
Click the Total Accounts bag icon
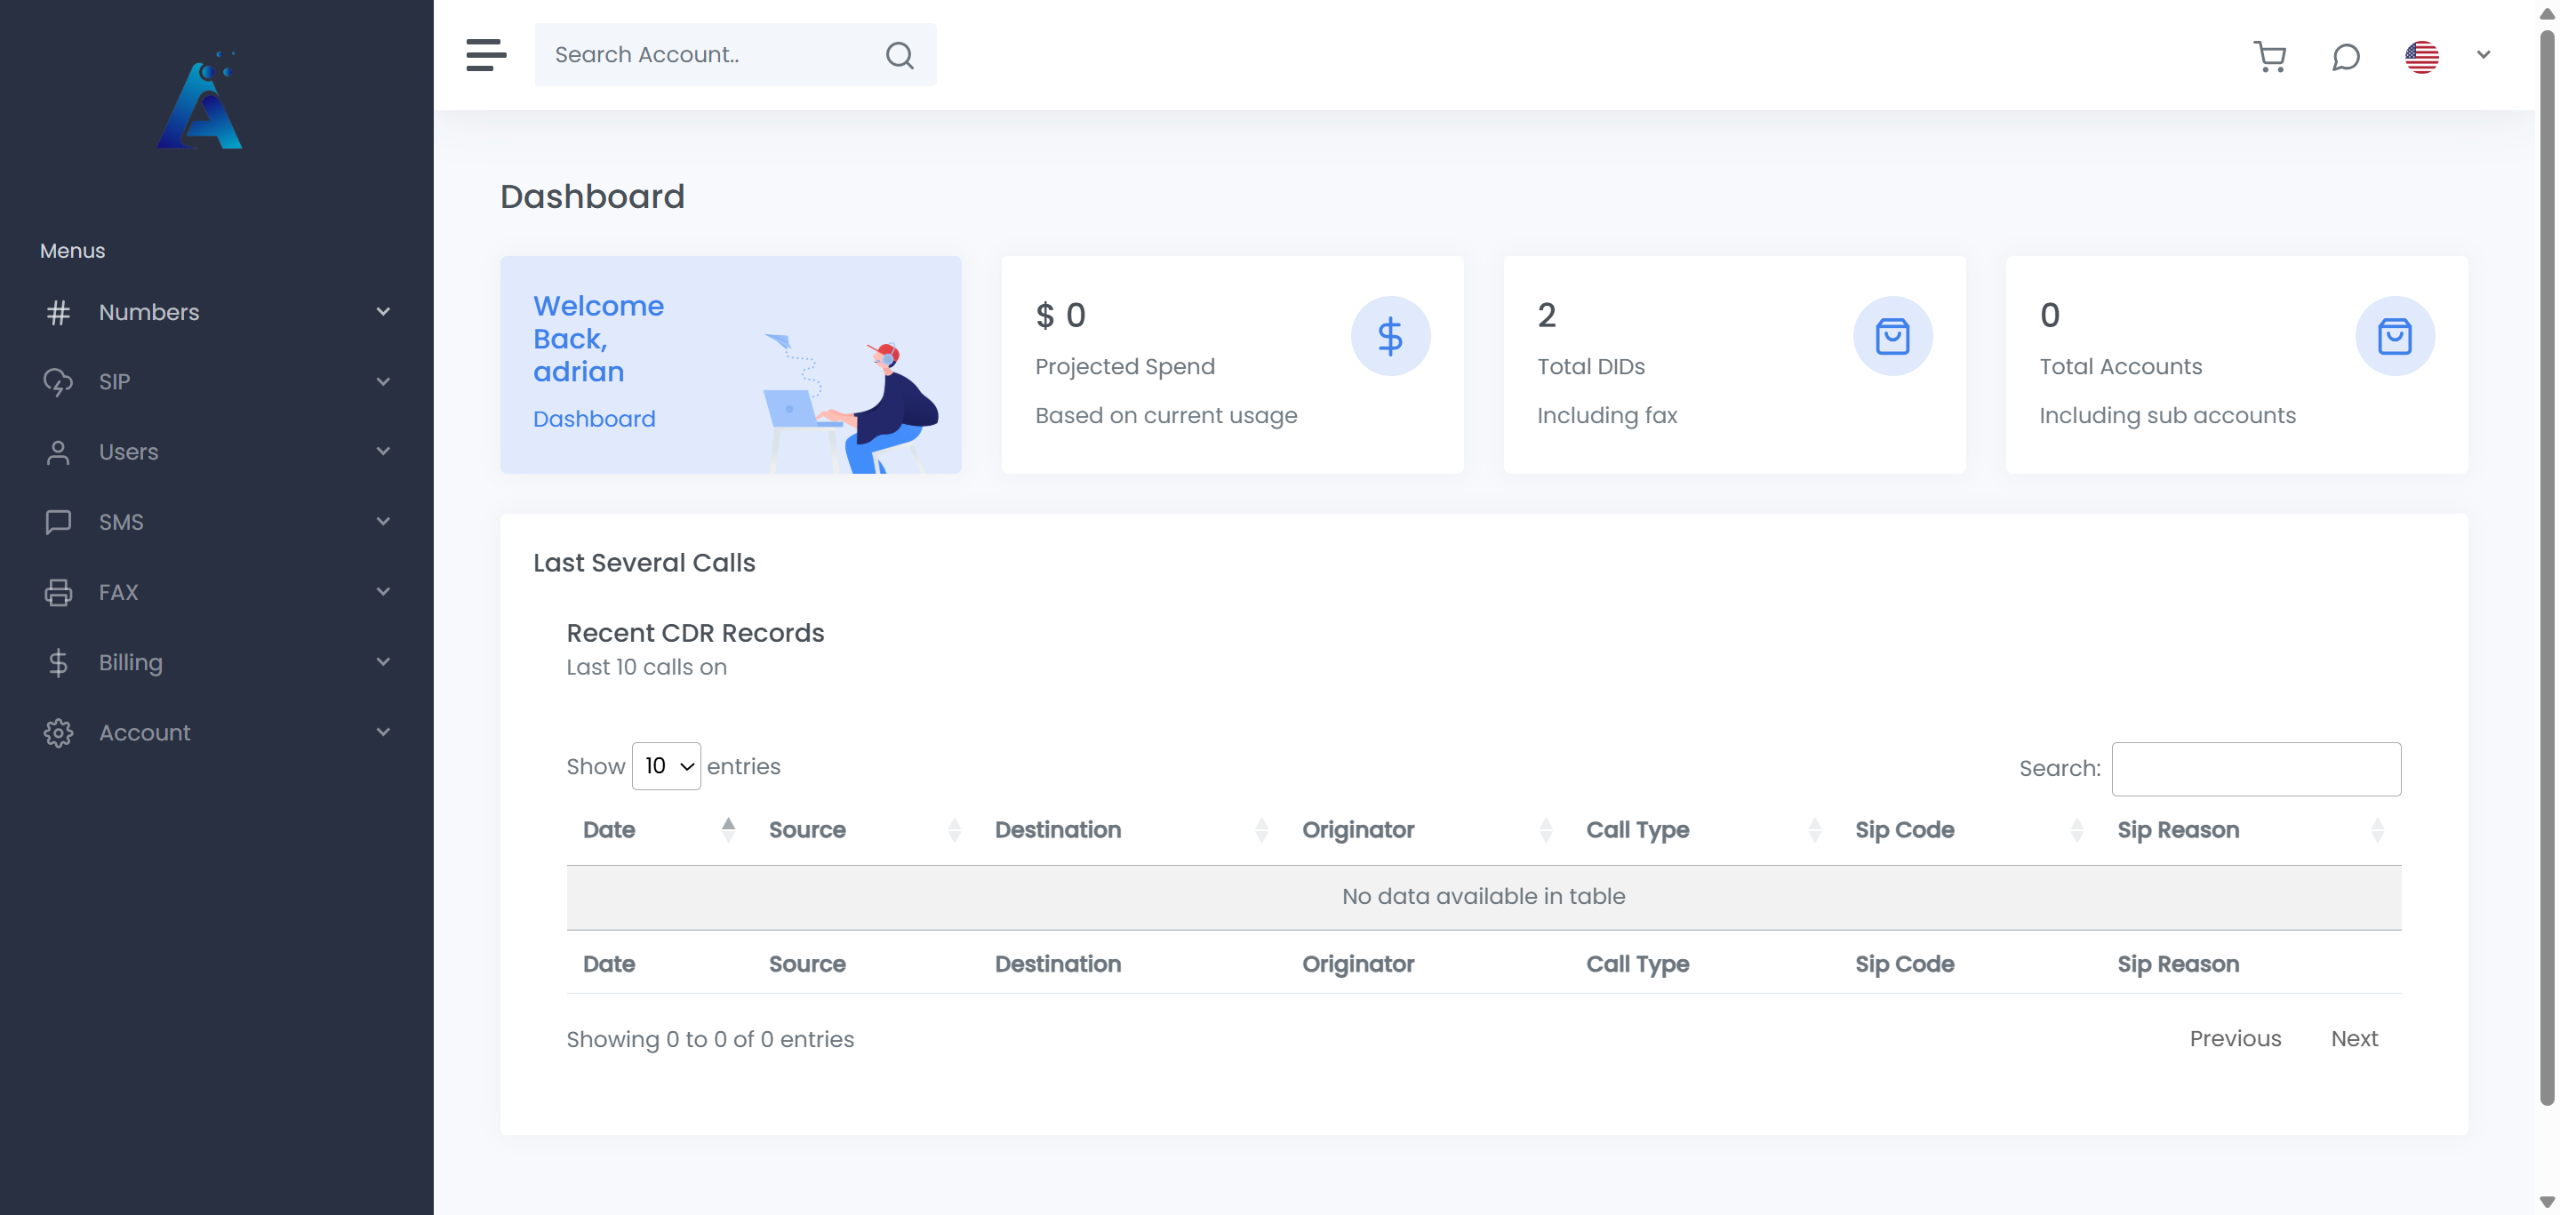[2394, 336]
